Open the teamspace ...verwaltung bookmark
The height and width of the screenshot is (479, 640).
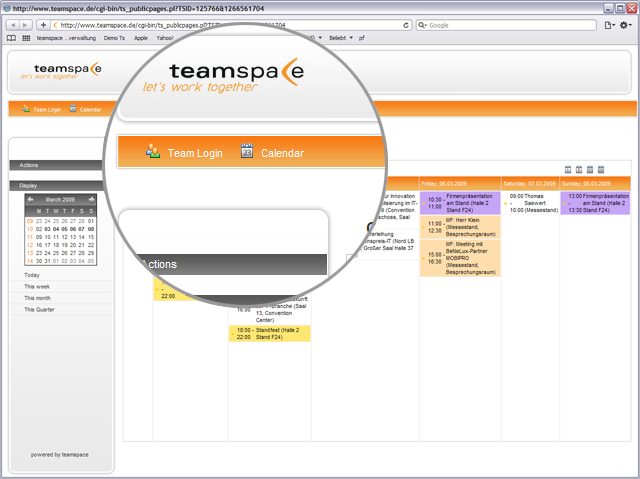[66, 38]
